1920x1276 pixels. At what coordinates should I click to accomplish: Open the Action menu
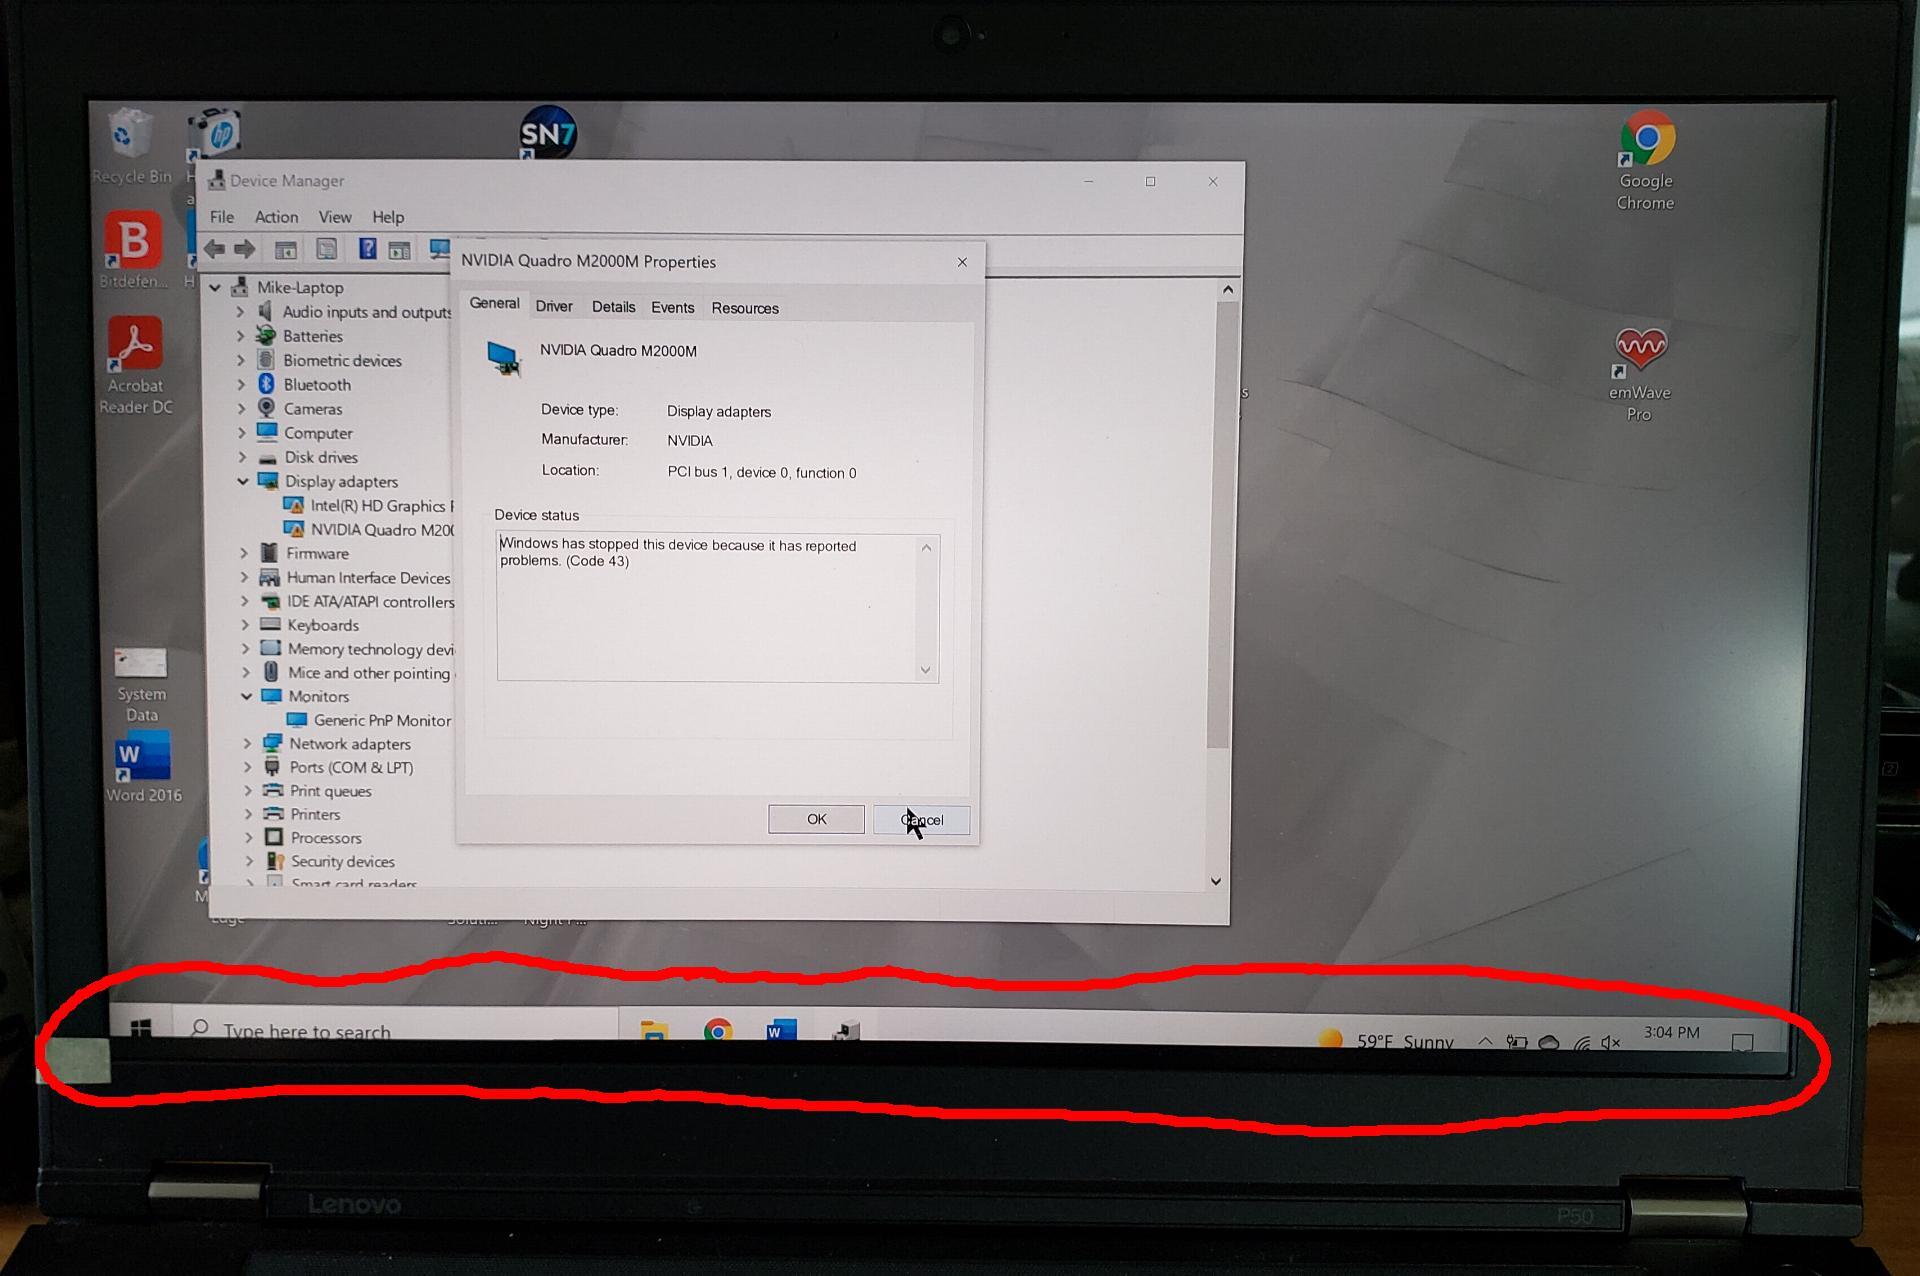tap(276, 217)
